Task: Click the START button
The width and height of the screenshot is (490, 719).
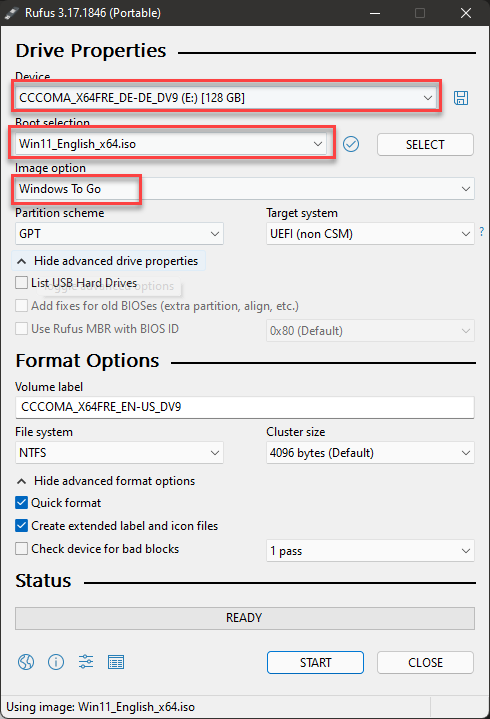Action: click(x=315, y=663)
